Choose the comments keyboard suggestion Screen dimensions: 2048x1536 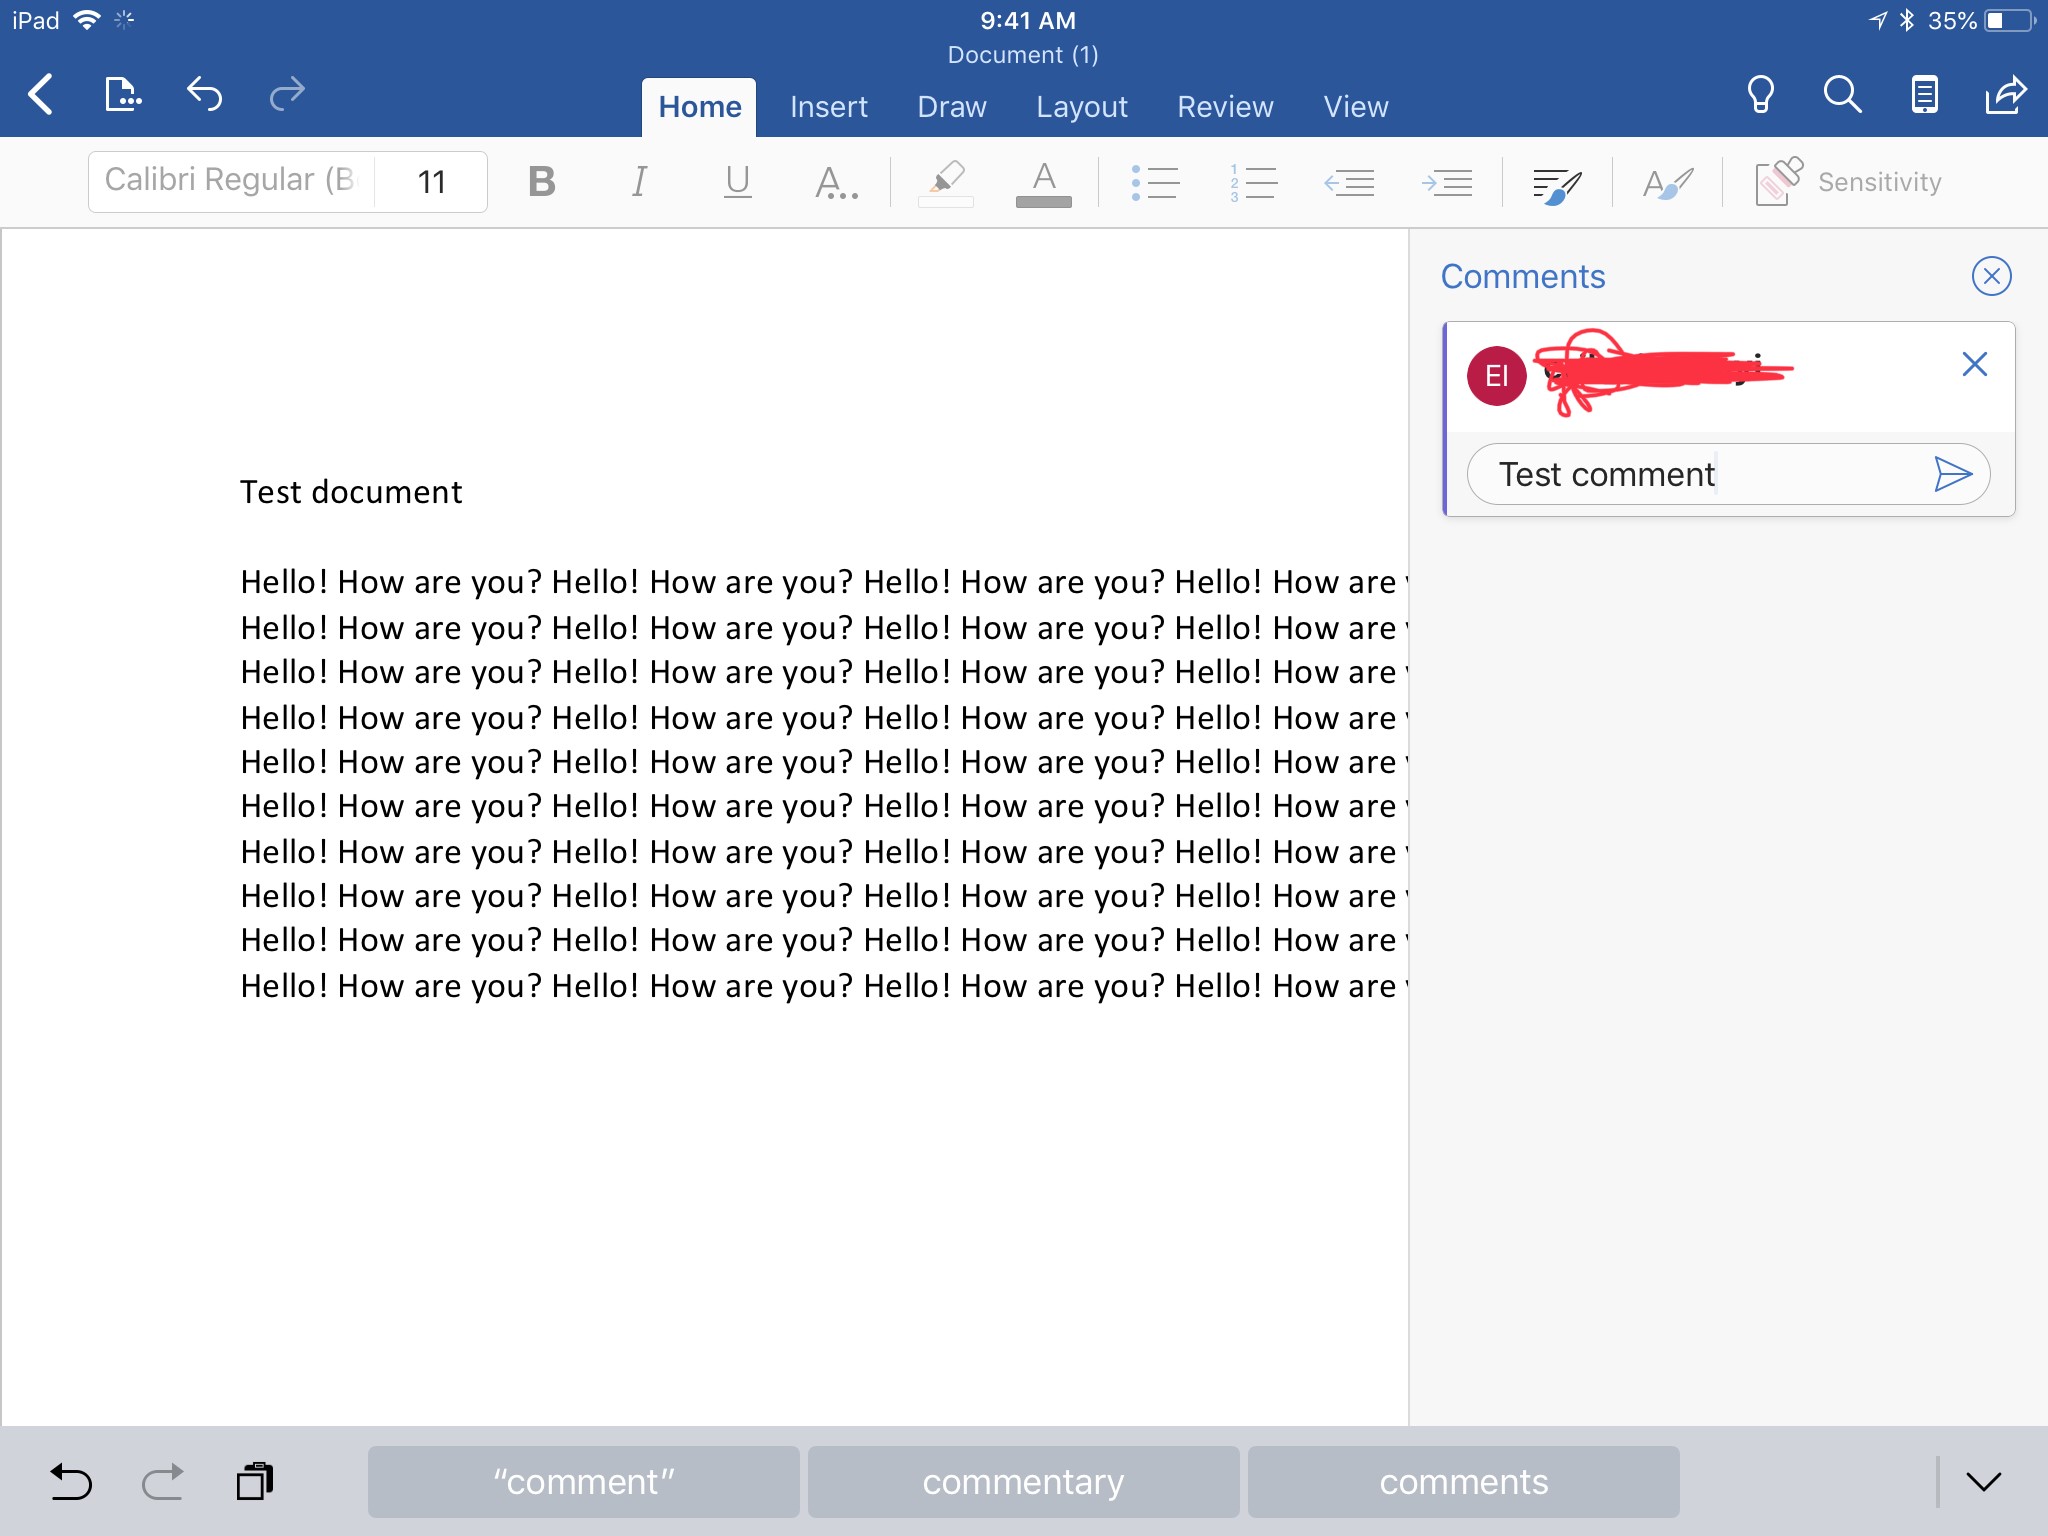[1463, 1482]
